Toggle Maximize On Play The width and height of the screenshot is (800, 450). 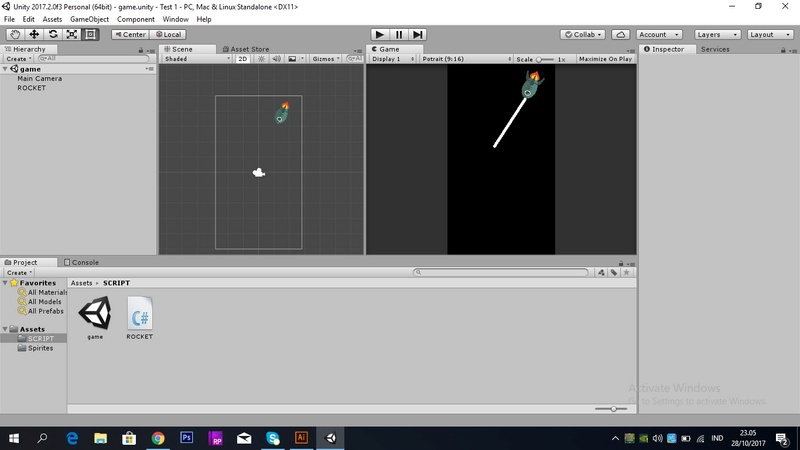pyautogui.click(x=605, y=59)
